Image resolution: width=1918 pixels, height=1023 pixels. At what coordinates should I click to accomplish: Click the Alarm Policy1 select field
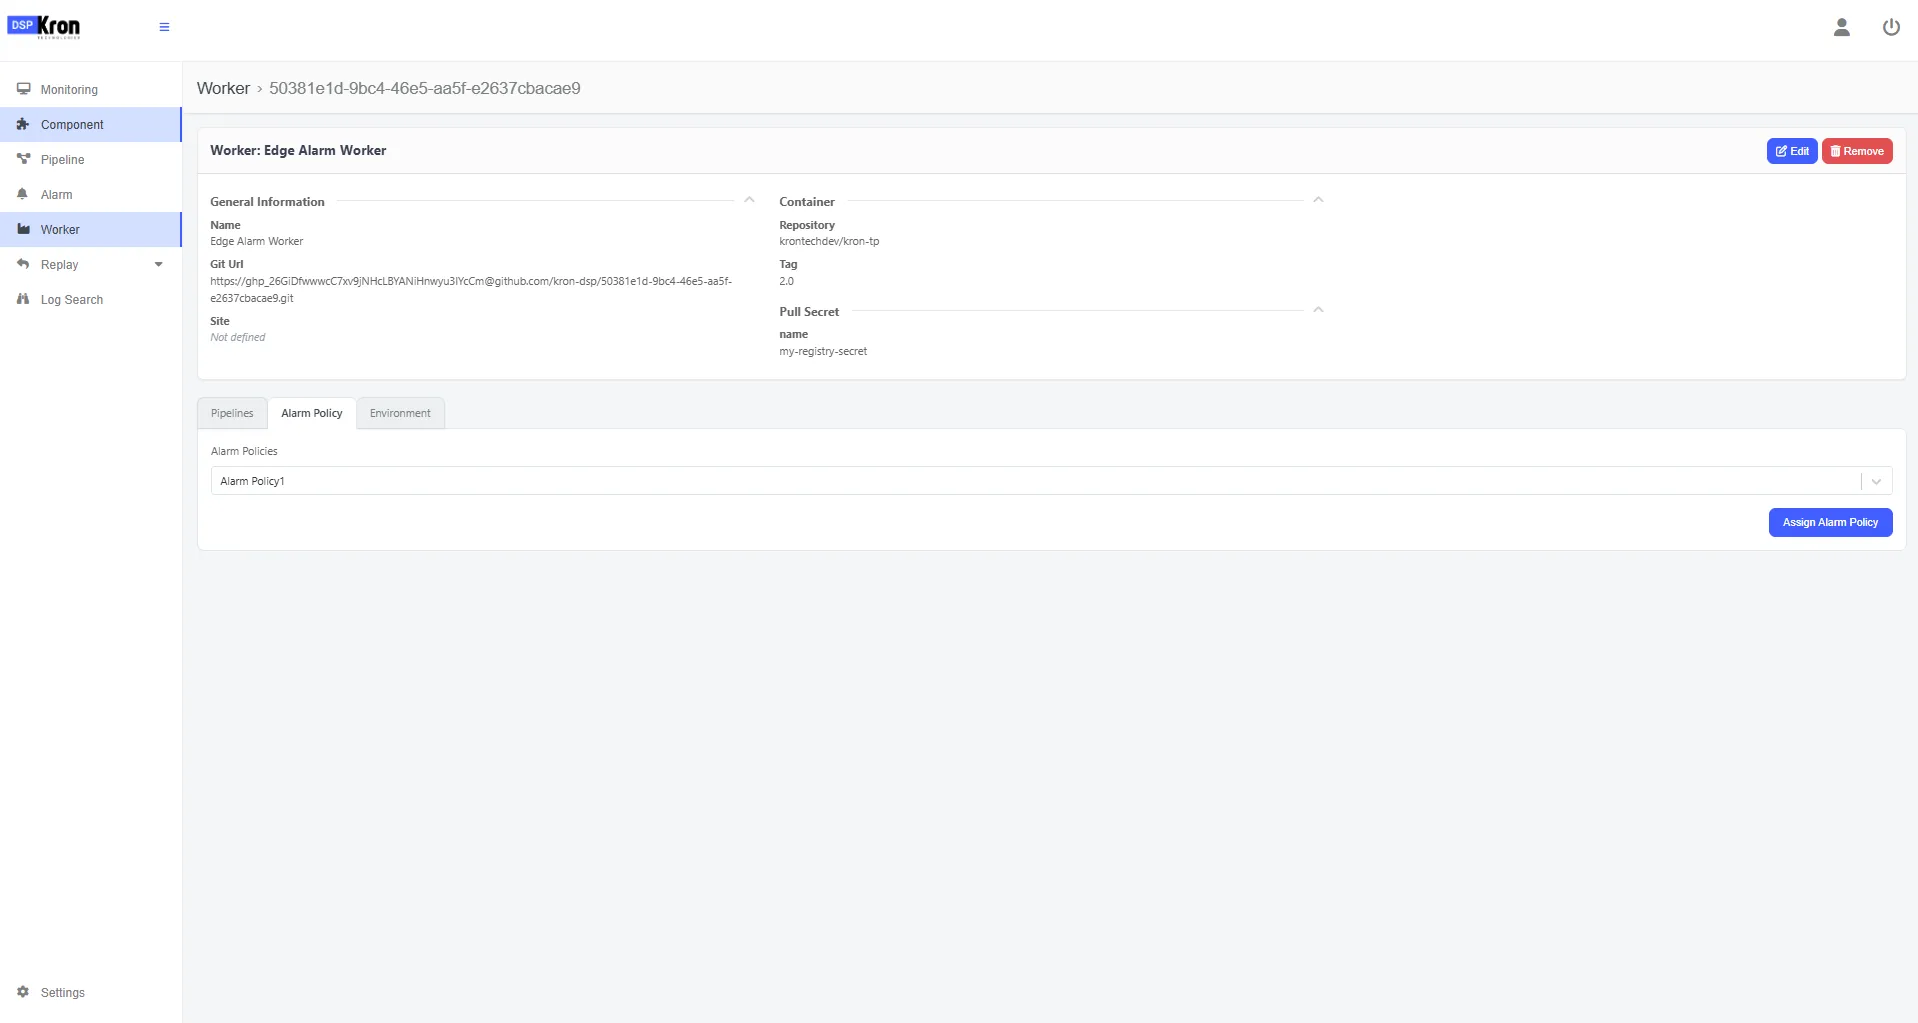(x=1051, y=481)
